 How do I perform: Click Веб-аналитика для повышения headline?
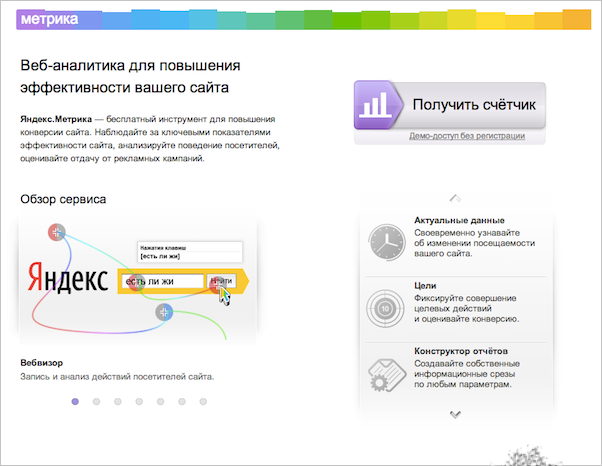[130, 66]
